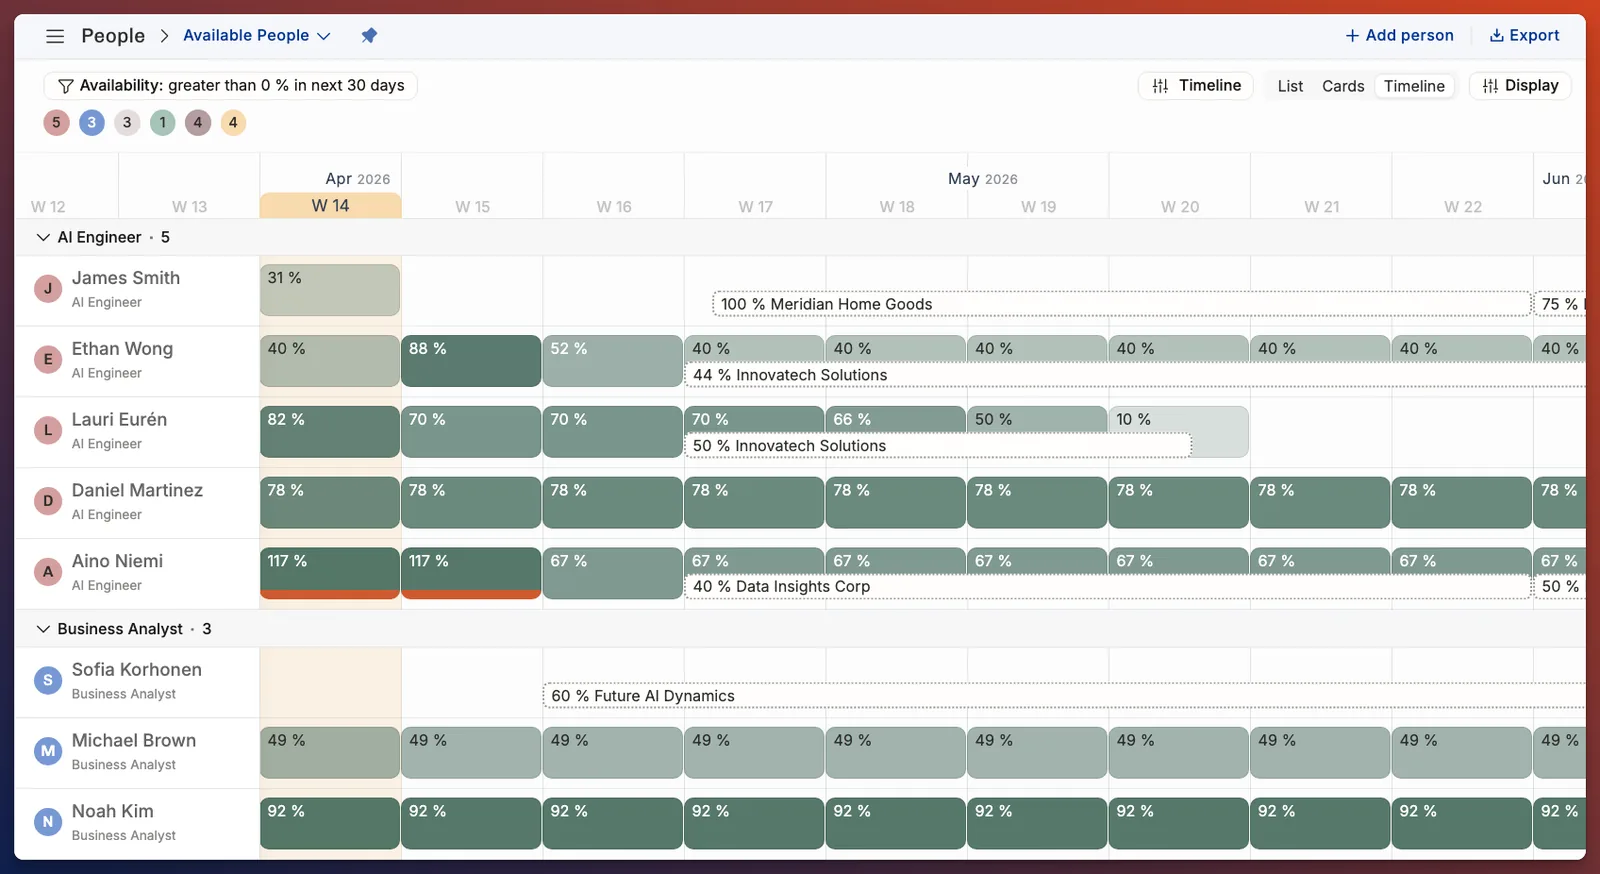The image size is (1600, 874).
Task: Open Michael Brown avatar
Action: [48, 752]
